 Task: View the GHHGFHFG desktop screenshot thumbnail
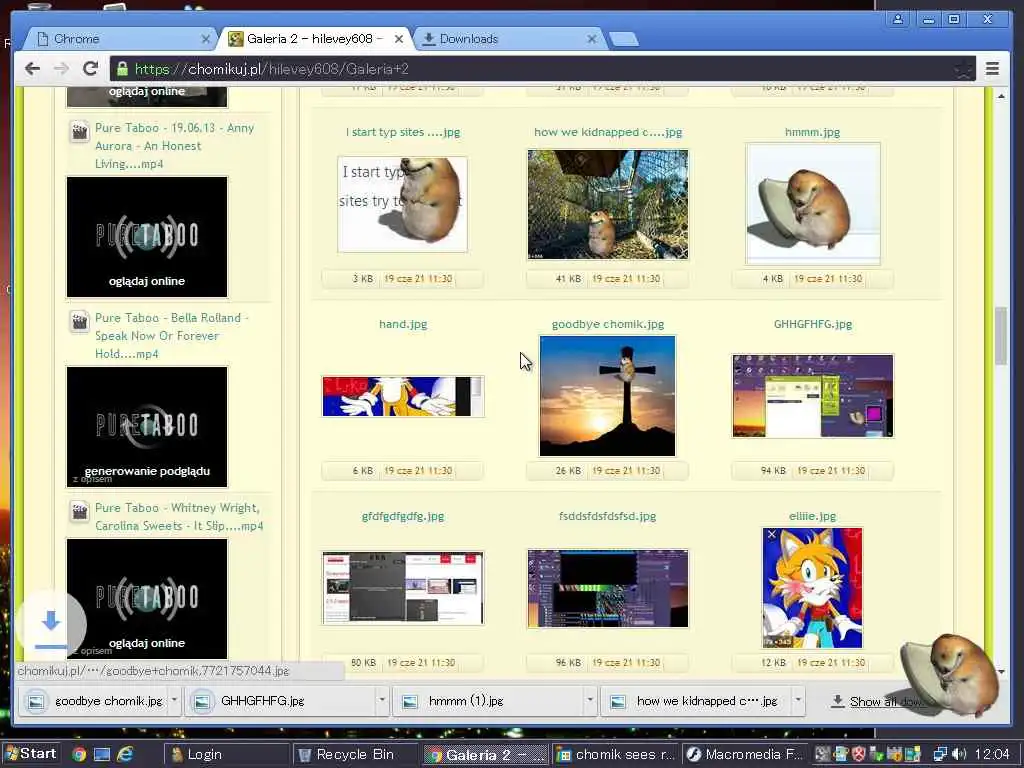point(813,396)
